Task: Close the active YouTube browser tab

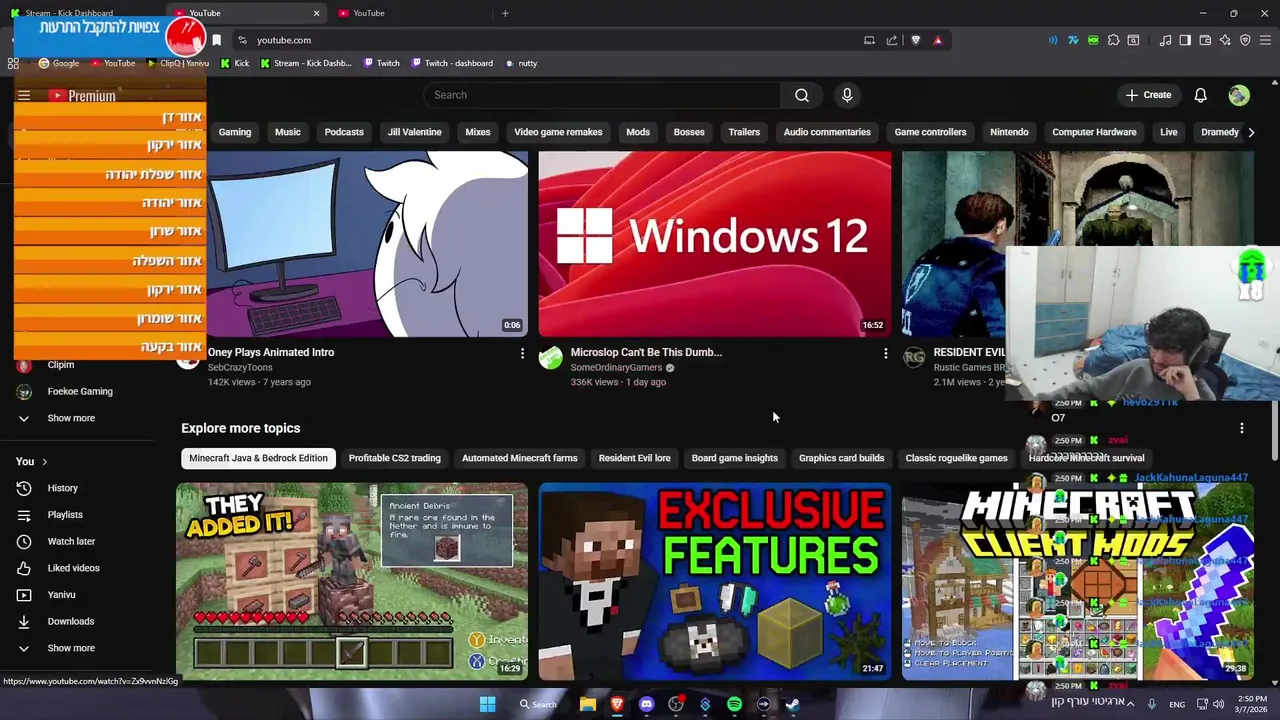Action: (x=316, y=13)
